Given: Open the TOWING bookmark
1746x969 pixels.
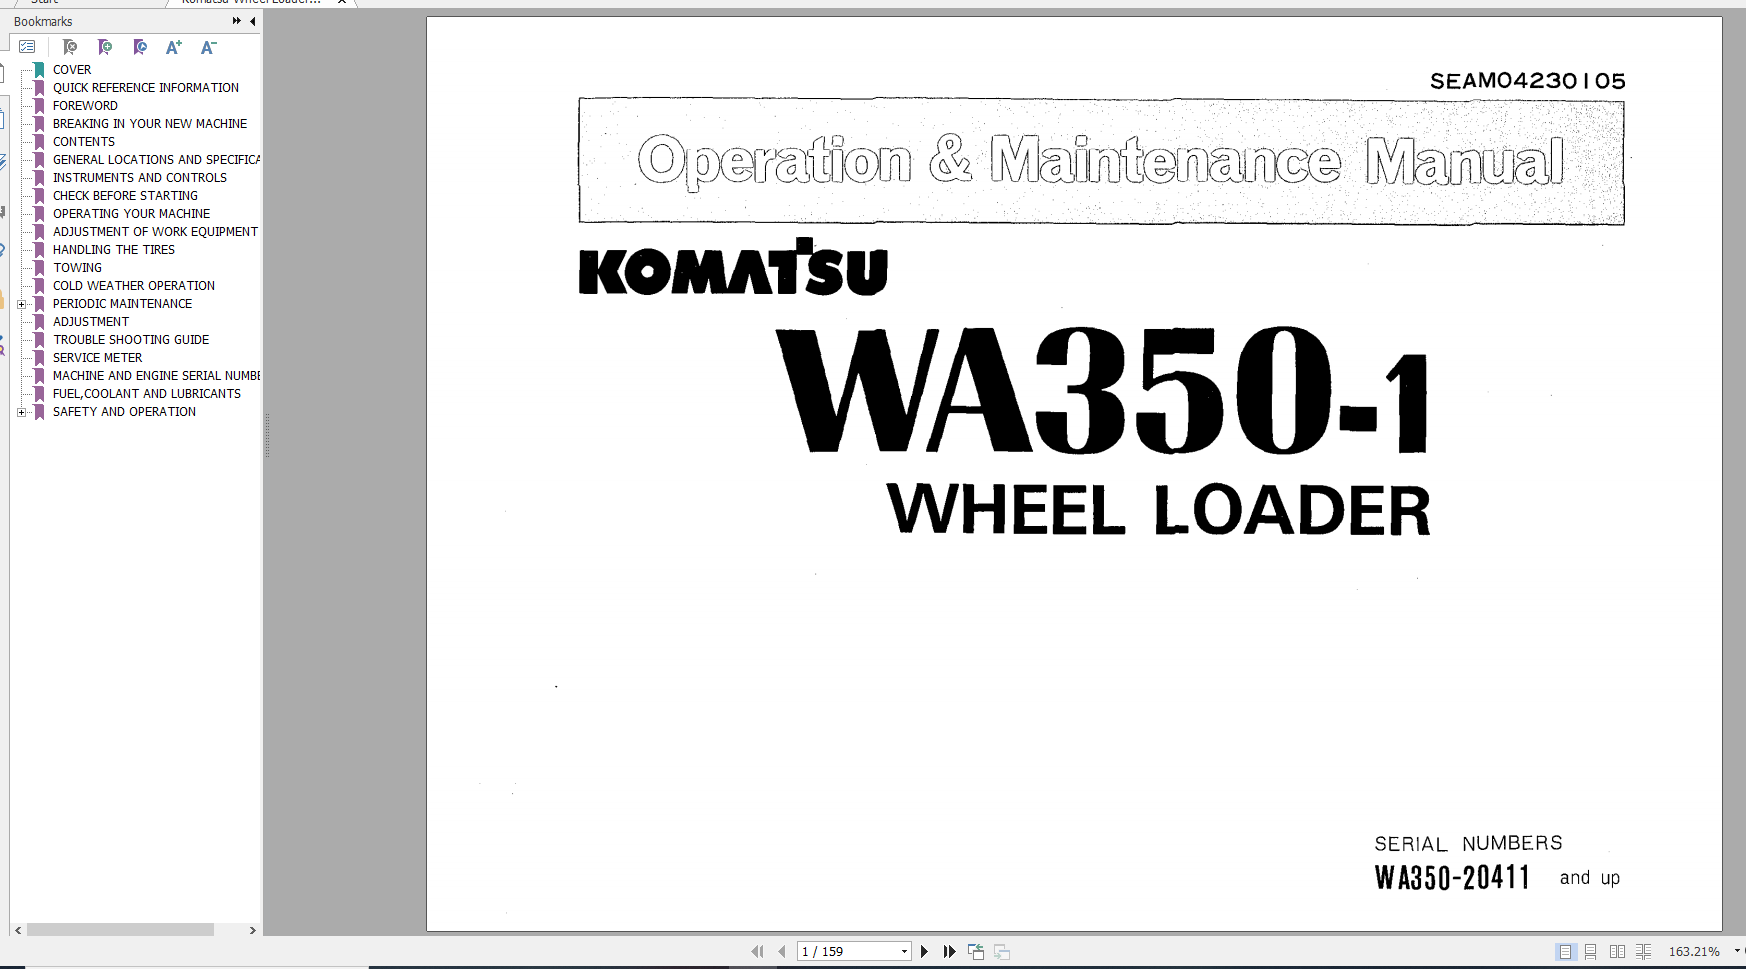Looking at the screenshot, I should [x=77, y=268].
